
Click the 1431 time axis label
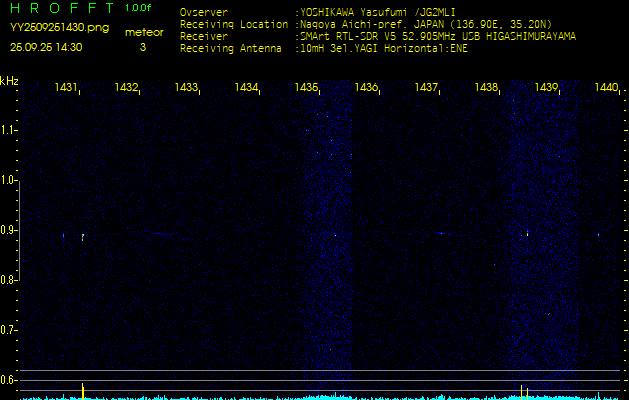point(66,87)
